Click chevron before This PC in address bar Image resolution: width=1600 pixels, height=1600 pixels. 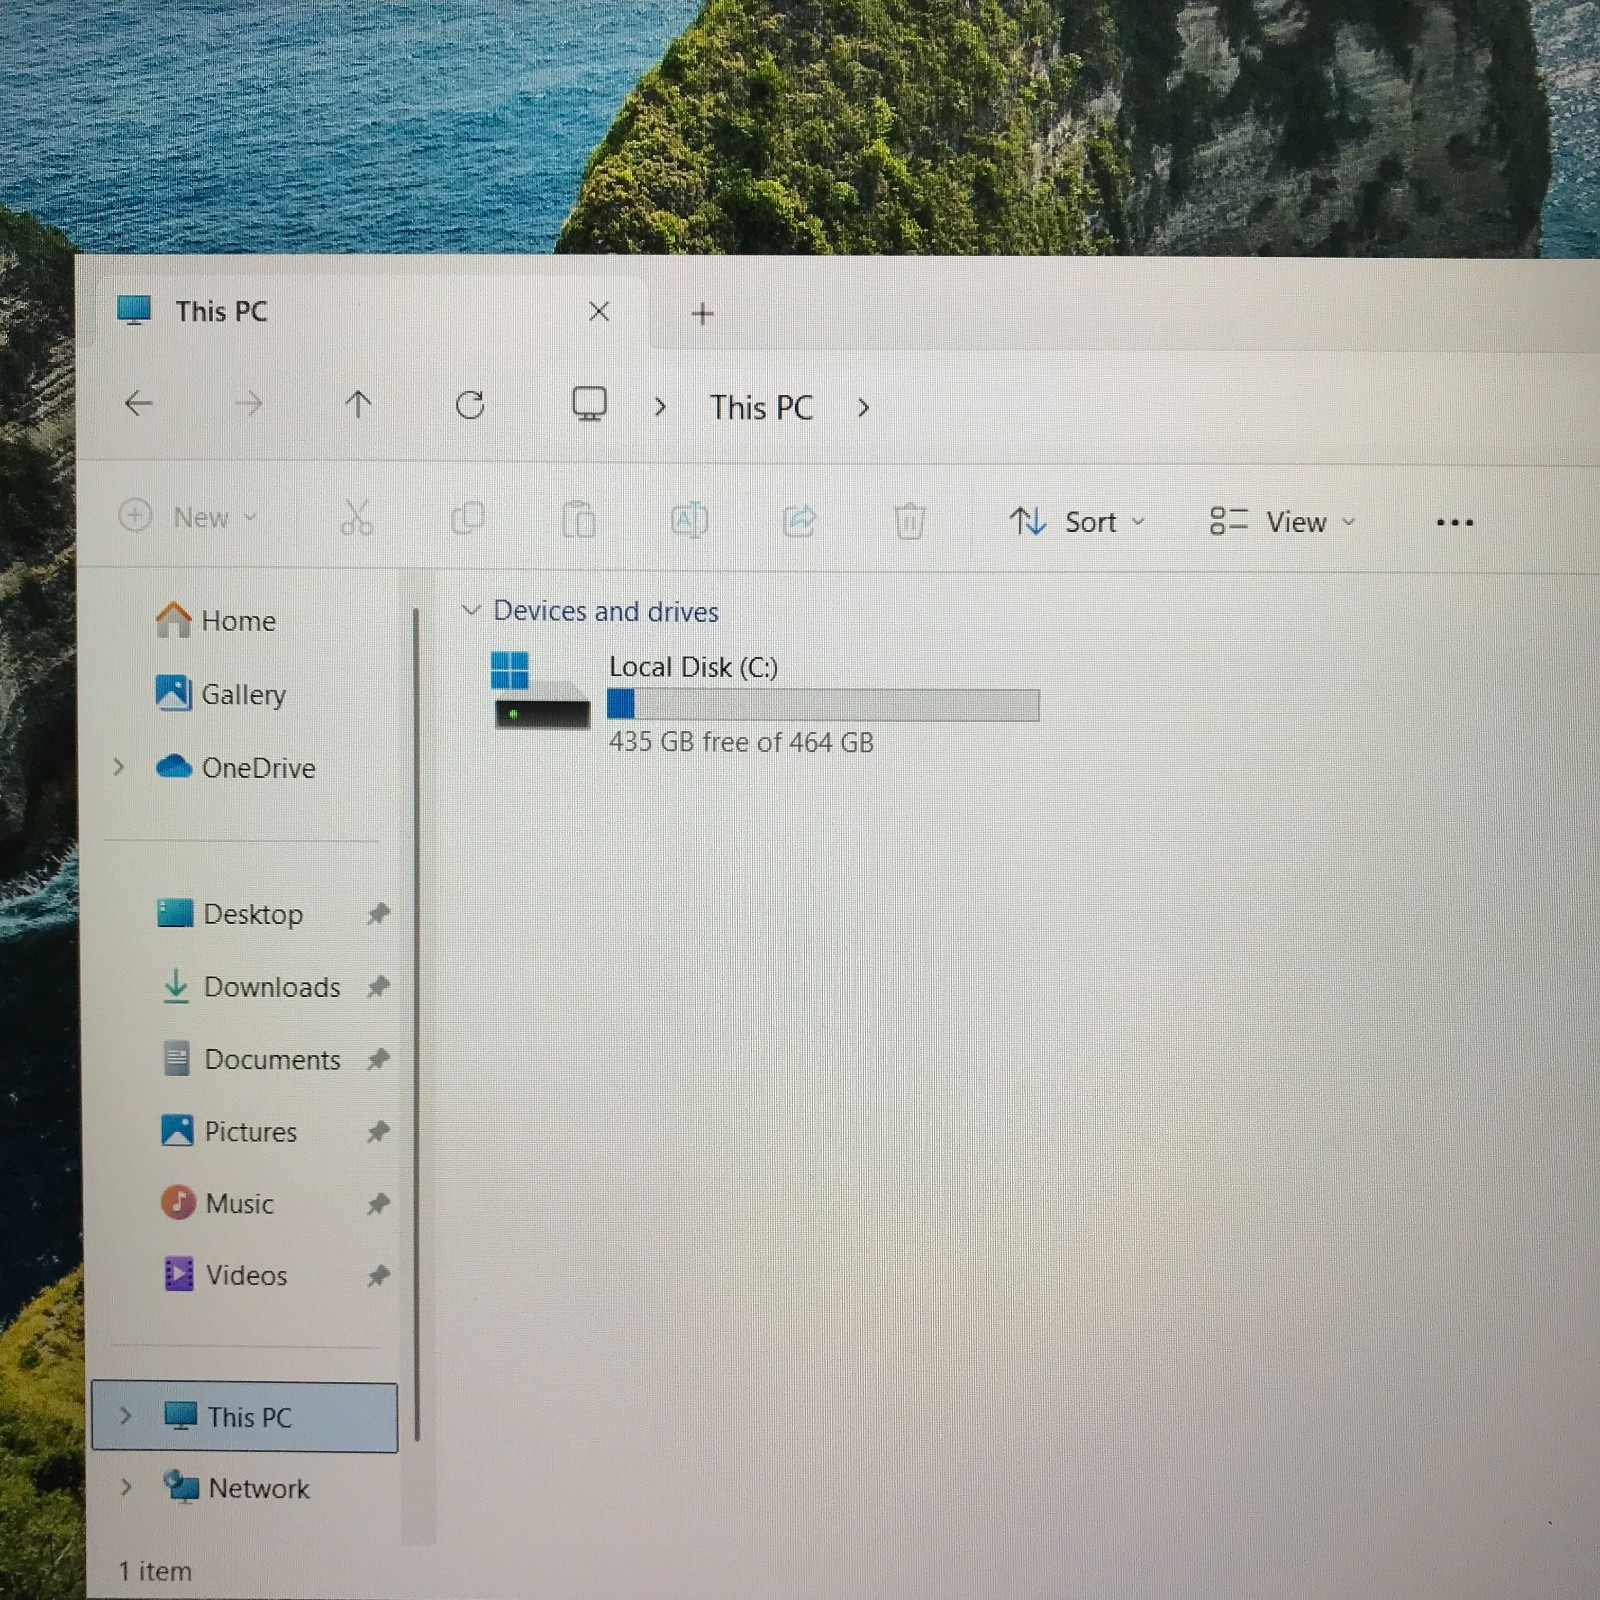click(x=660, y=407)
